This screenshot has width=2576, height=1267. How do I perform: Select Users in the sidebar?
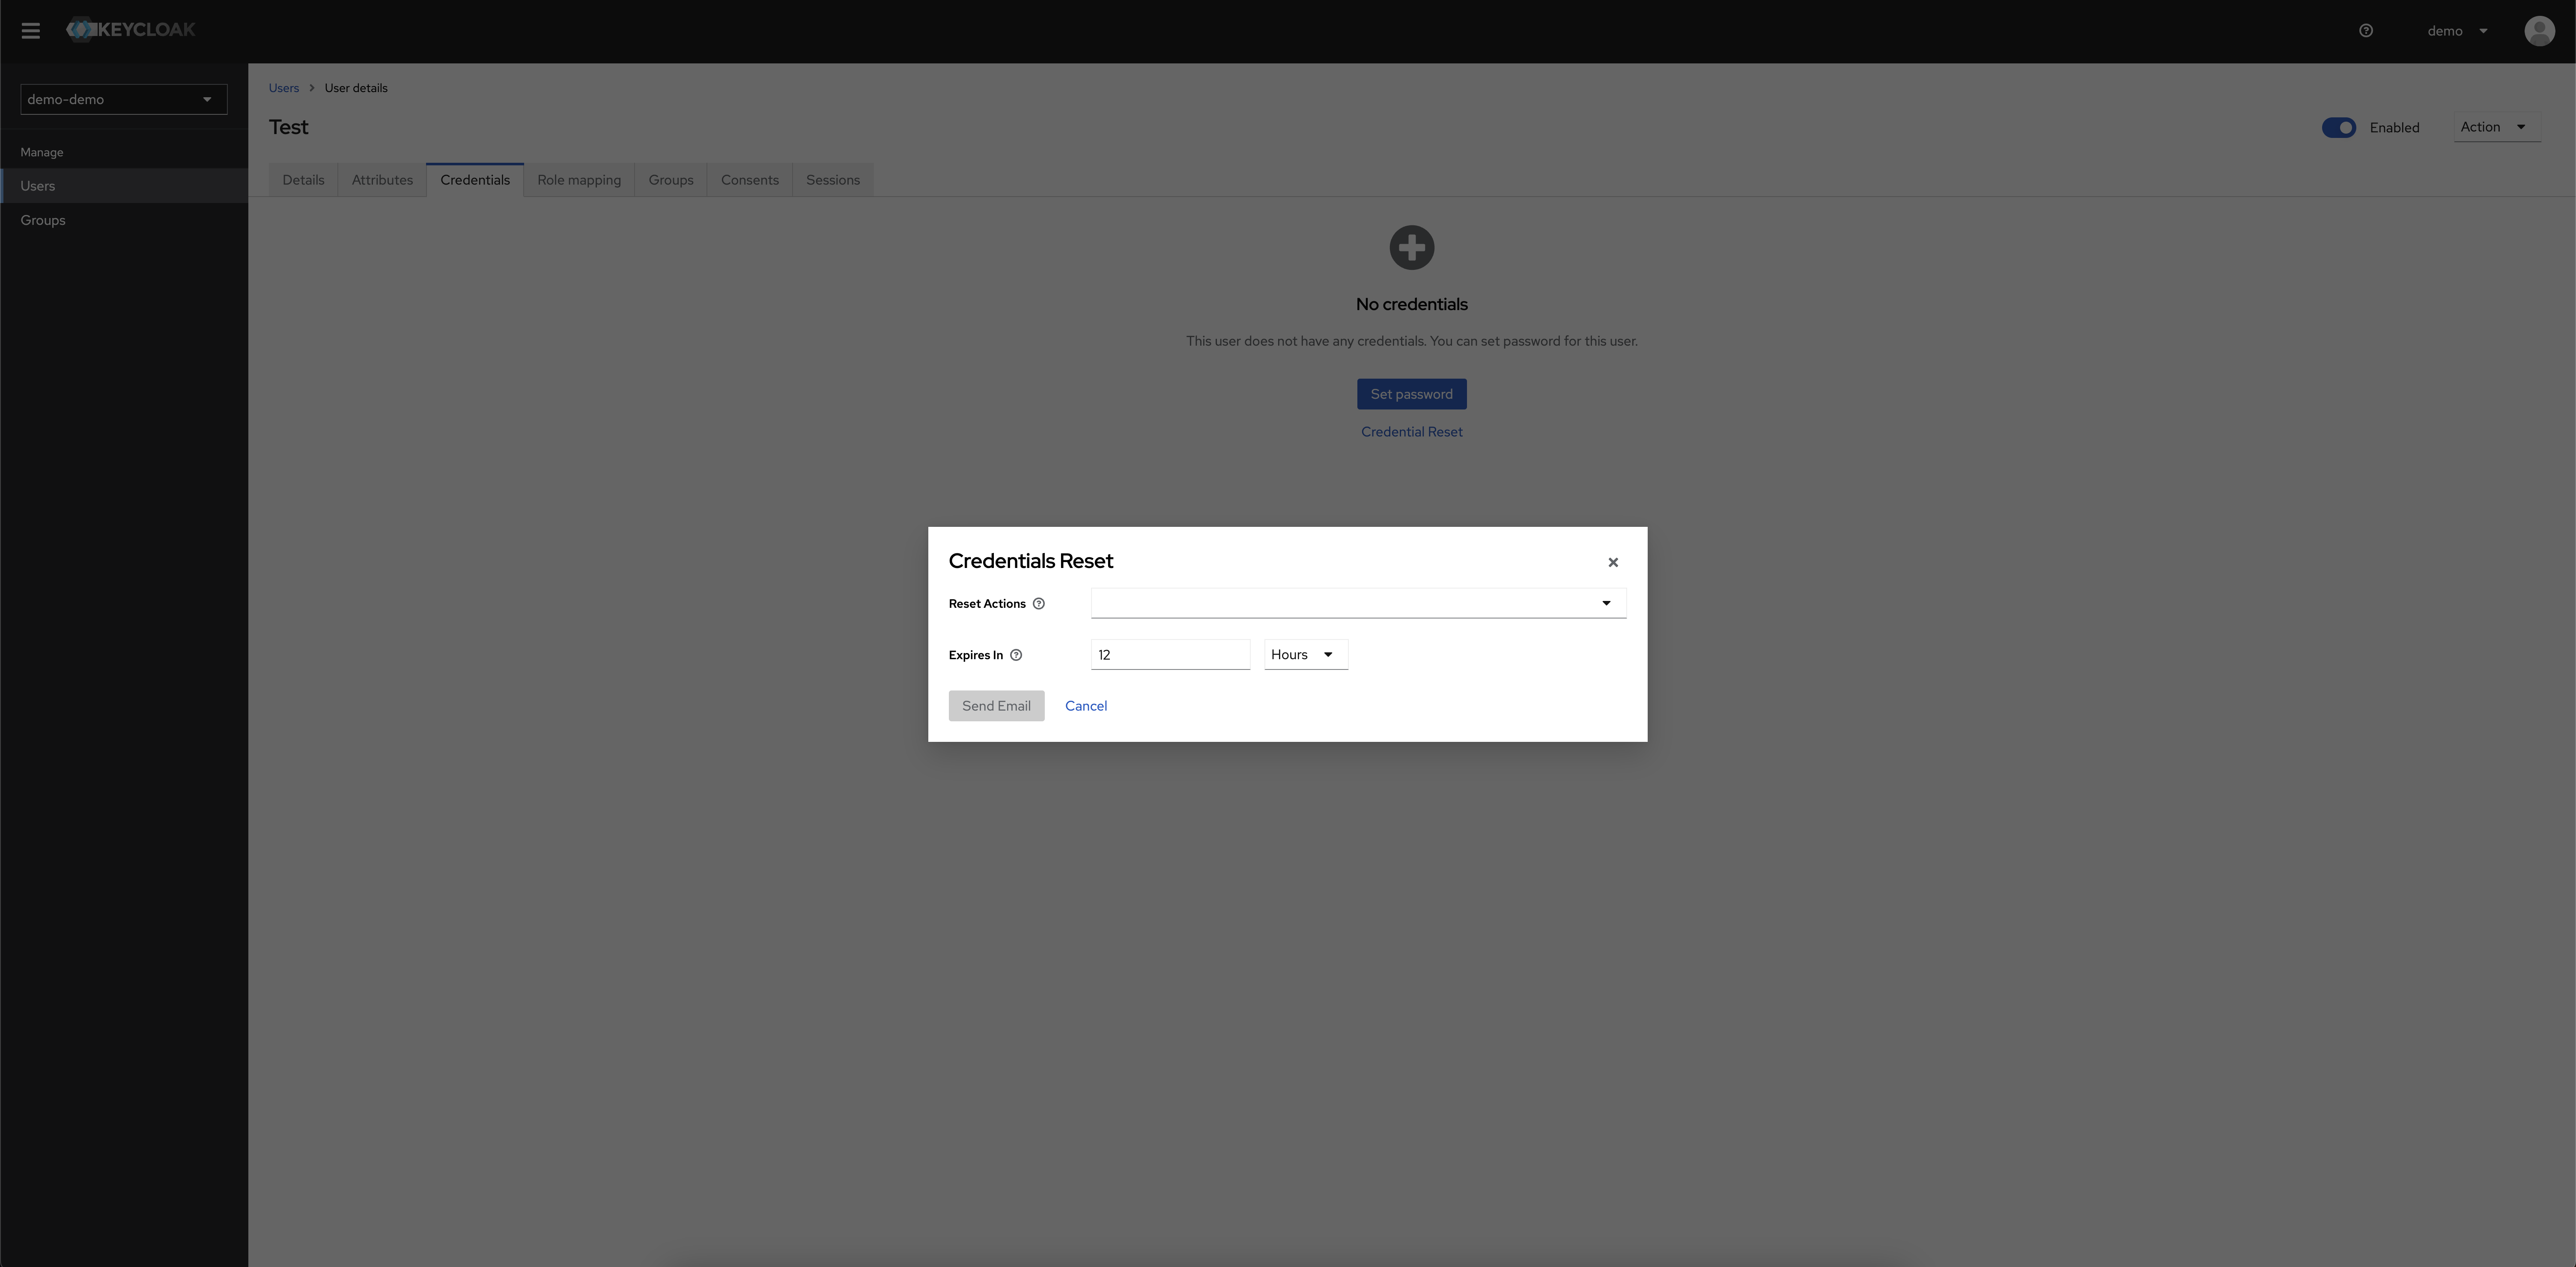(x=124, y=186)
